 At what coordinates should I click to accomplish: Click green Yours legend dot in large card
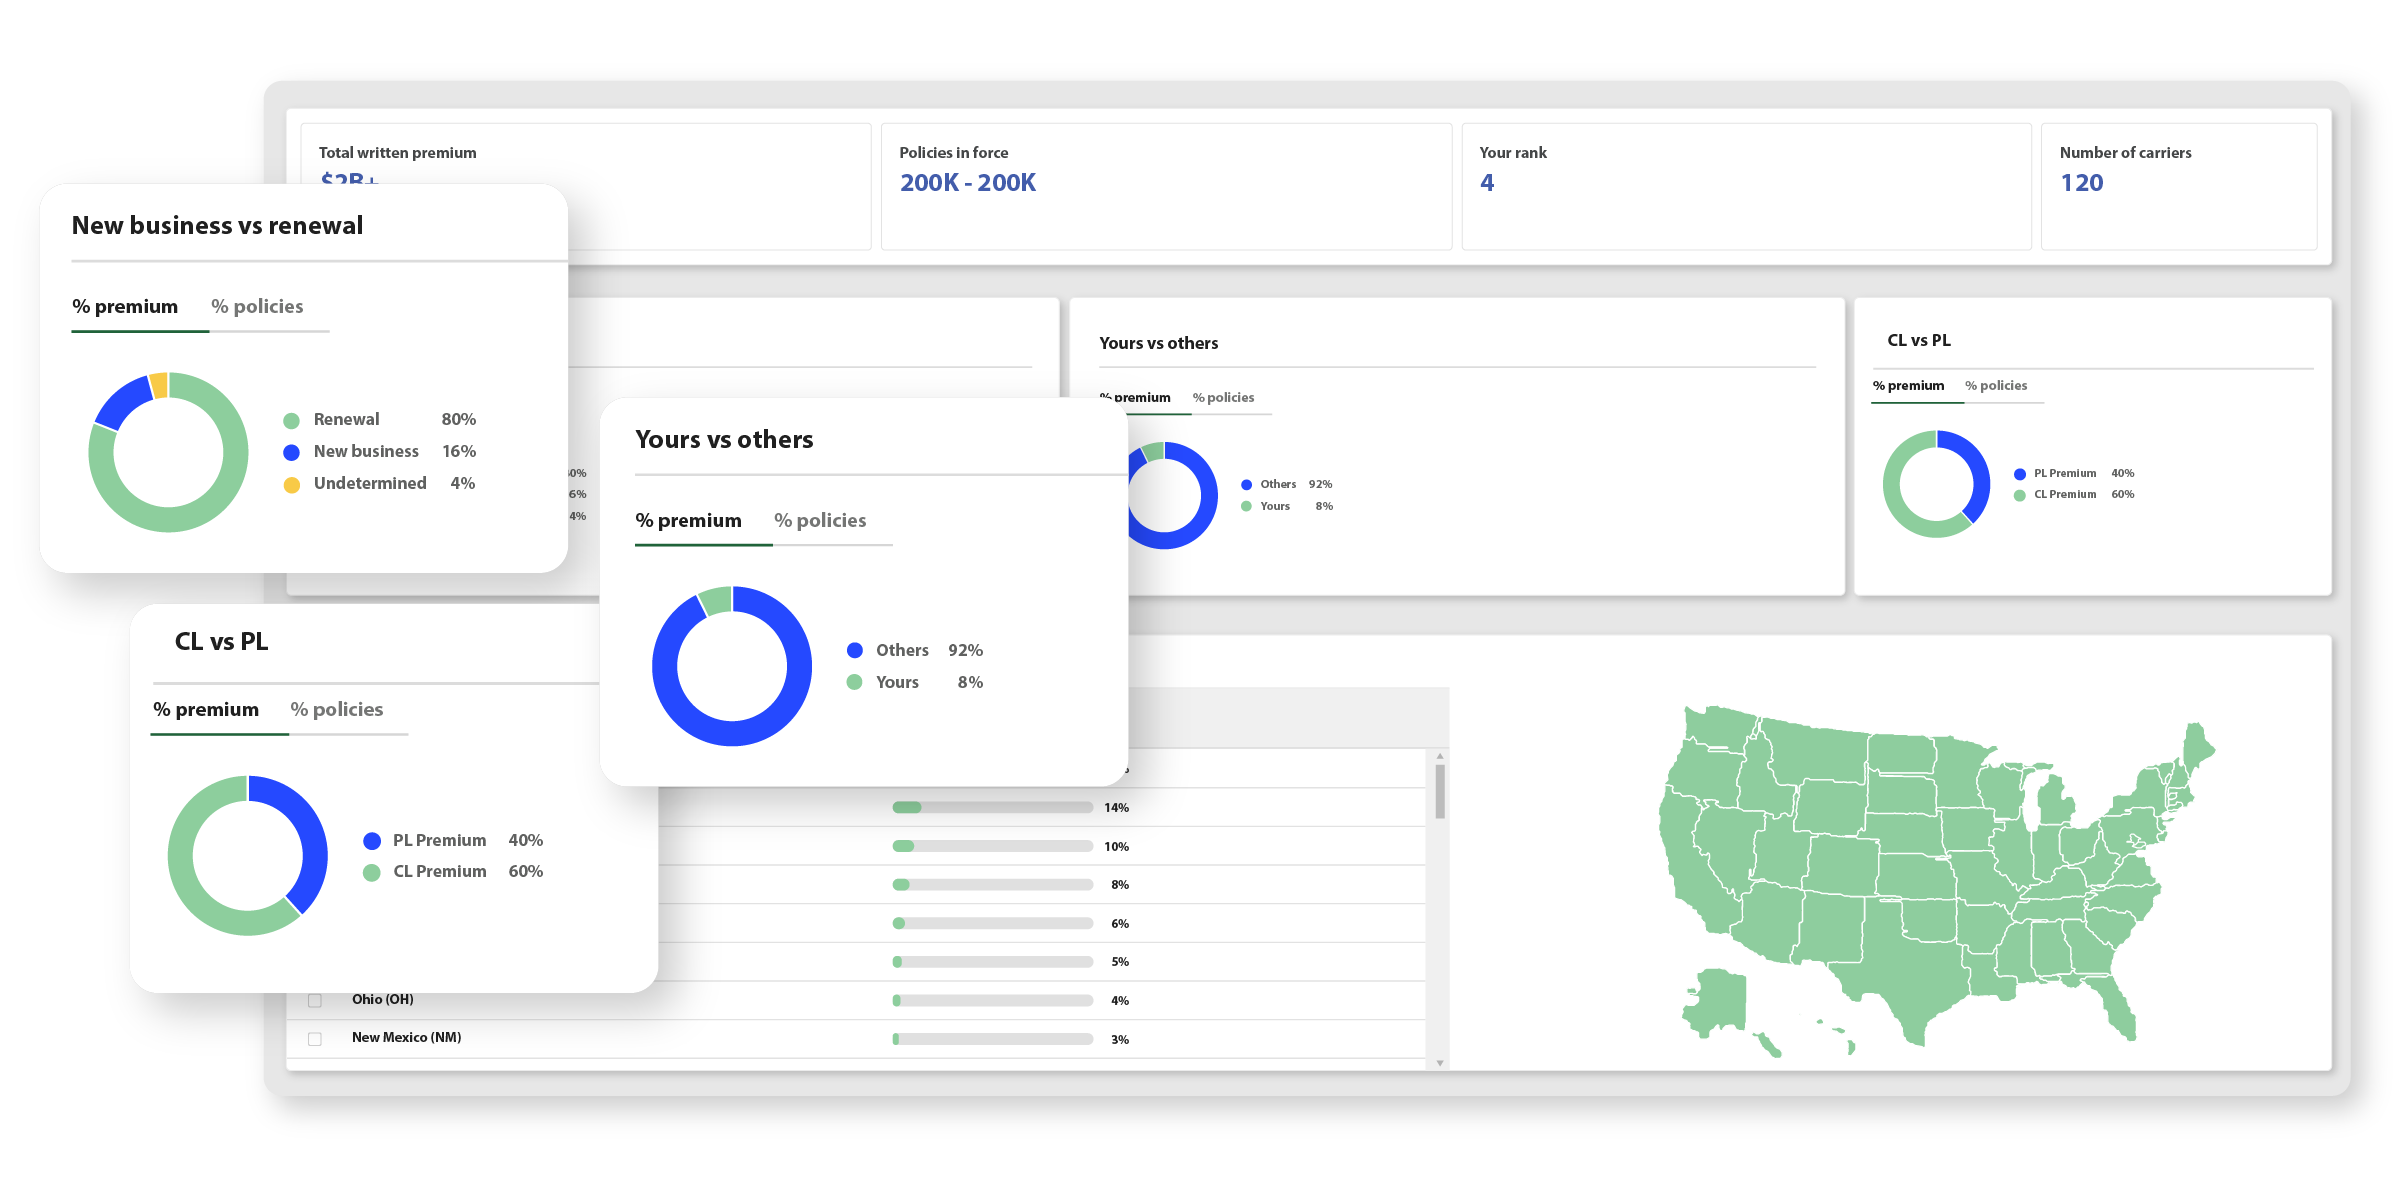click(x=855, y=682)
